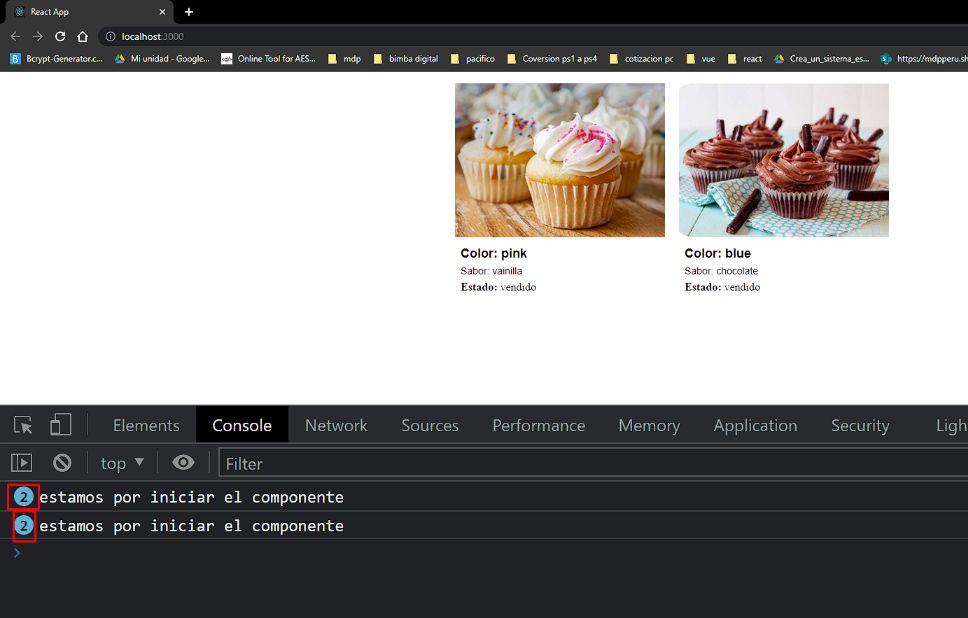Click the pink vanilla cupcake image
Screen dimensions: 968x618
pos(559,160)
